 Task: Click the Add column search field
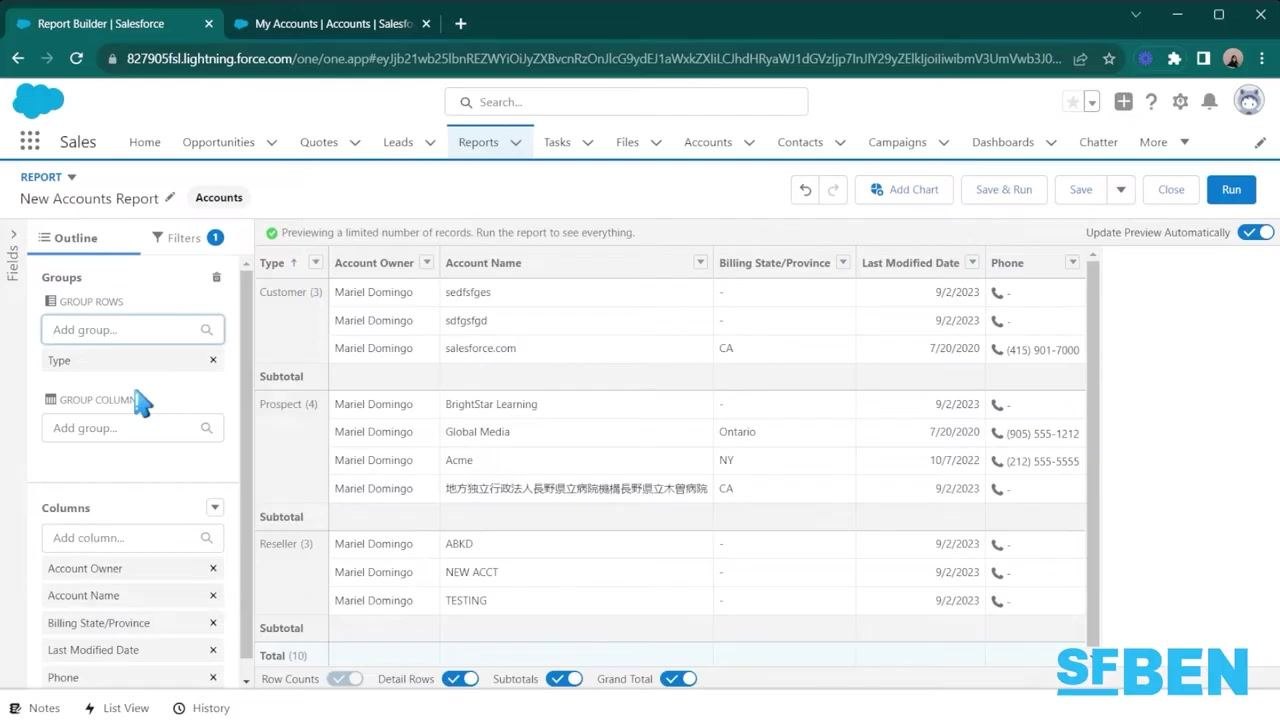click(132, 538)
